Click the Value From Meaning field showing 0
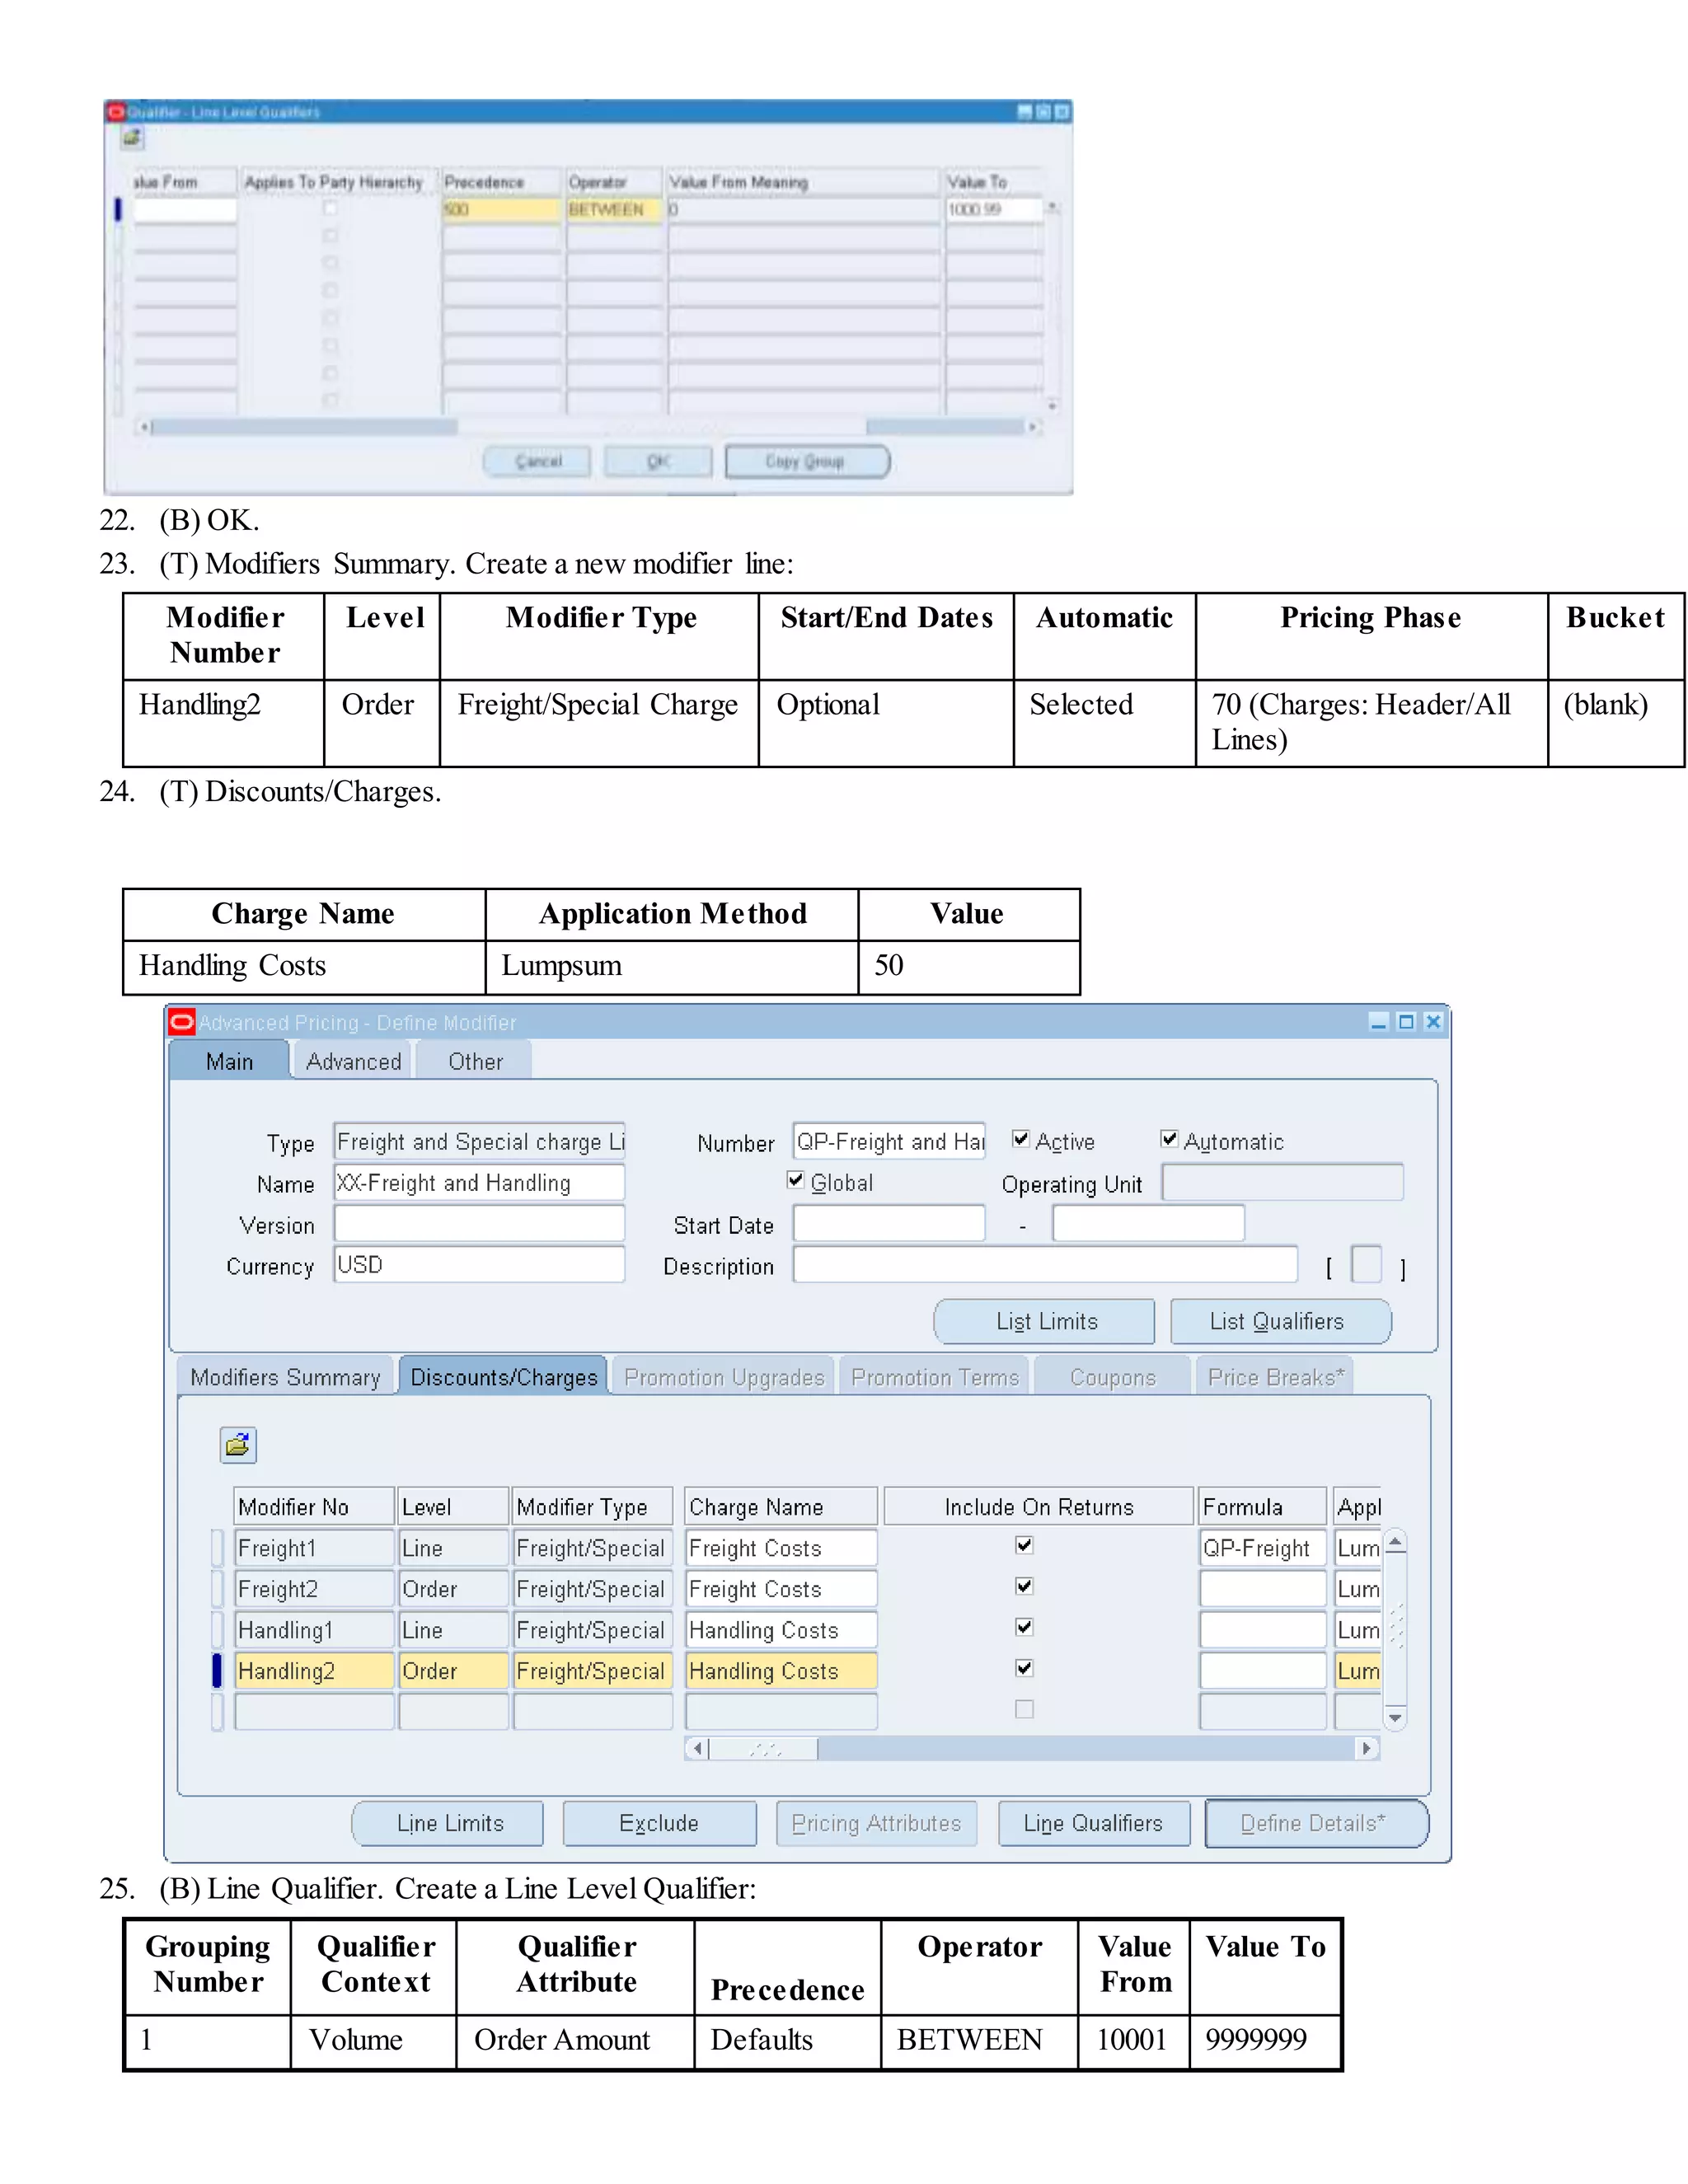 coord(804,209)
